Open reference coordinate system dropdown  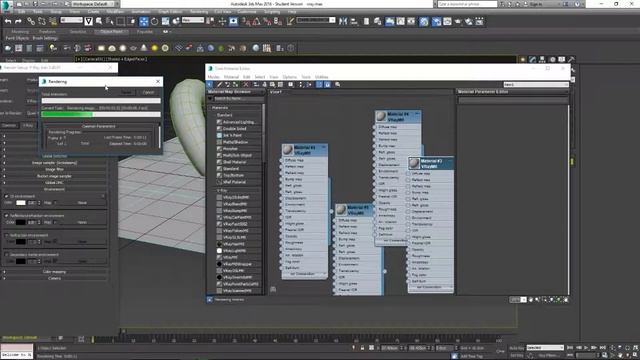193,20
